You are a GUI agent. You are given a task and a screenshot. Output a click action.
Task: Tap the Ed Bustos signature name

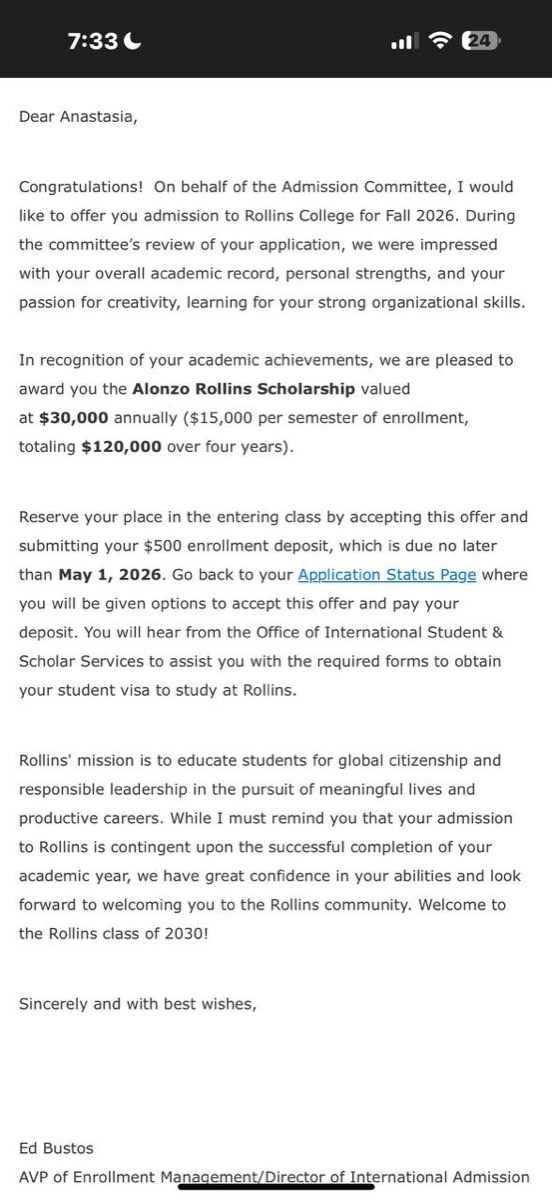click(56, 1148)
